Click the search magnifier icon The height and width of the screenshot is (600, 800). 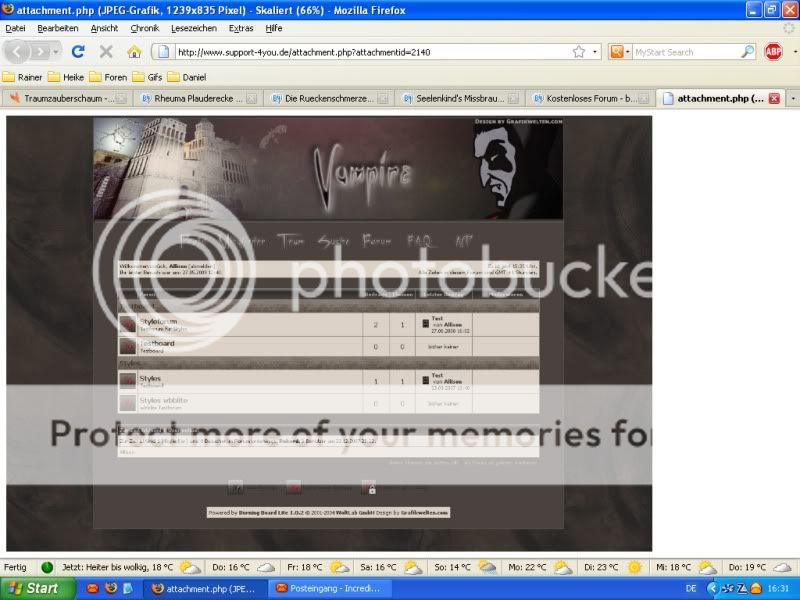point(747,52)
